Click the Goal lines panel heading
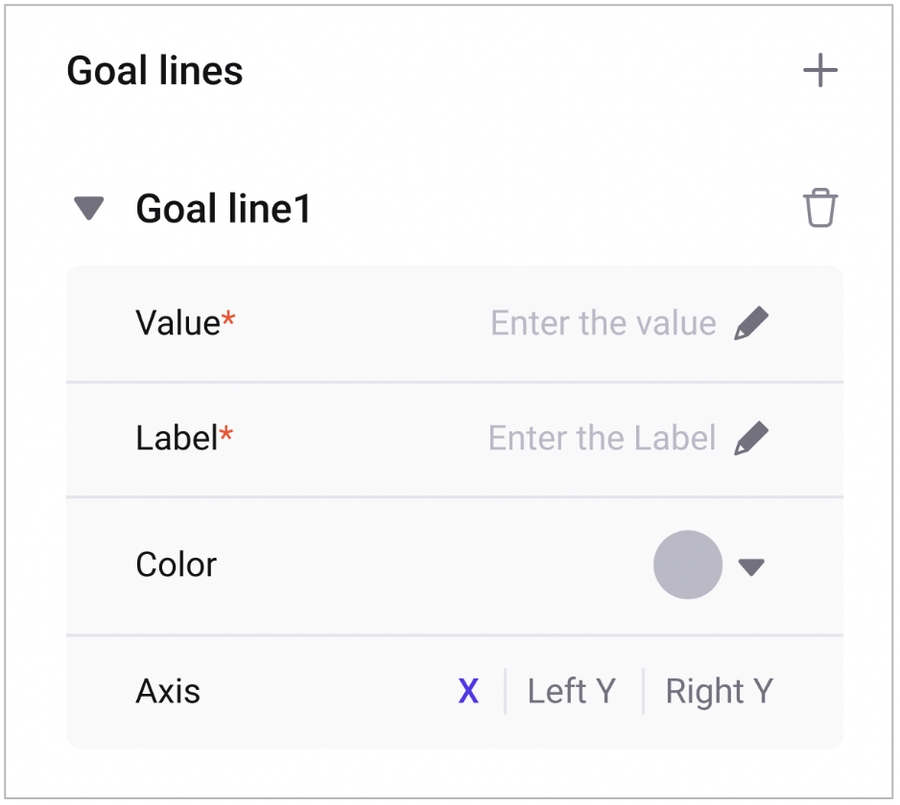This screenshot has width=900, height=805. (155, 71)
